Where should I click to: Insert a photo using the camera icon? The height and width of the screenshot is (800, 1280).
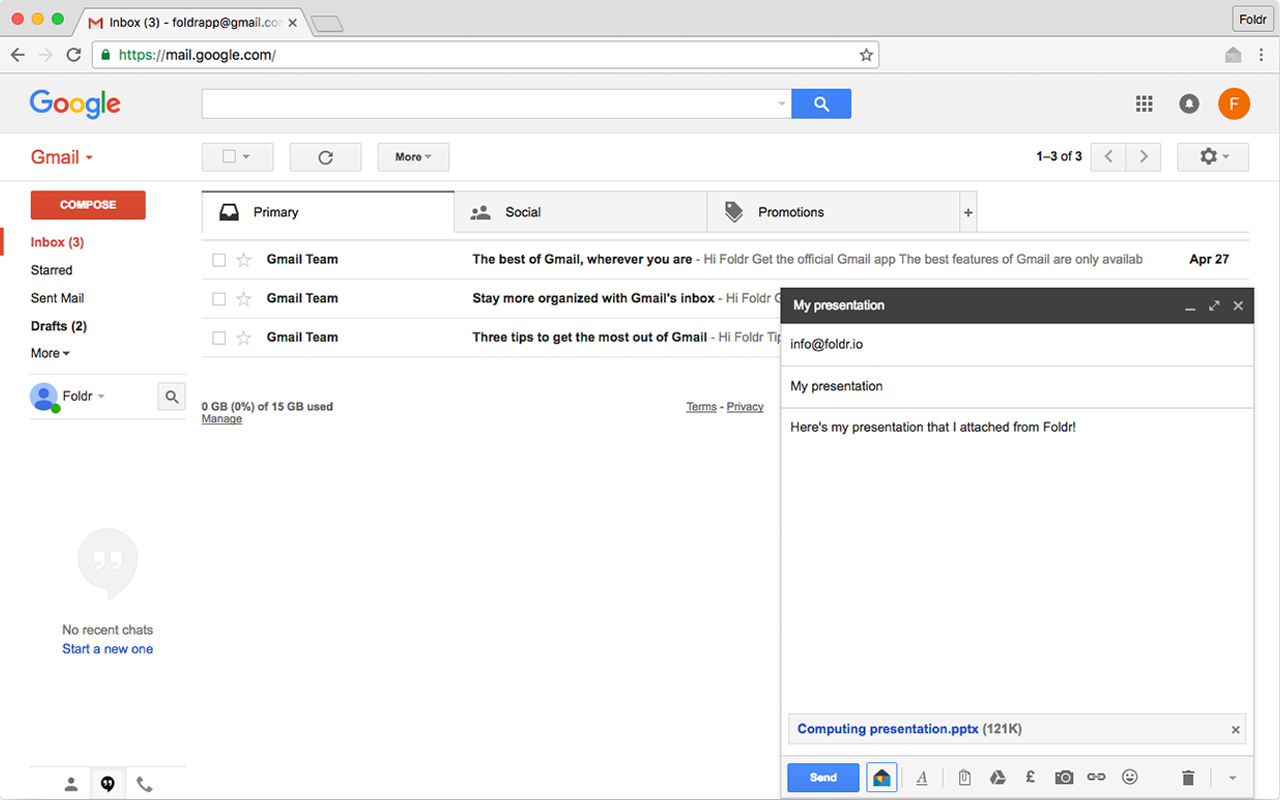point(1063,777)
